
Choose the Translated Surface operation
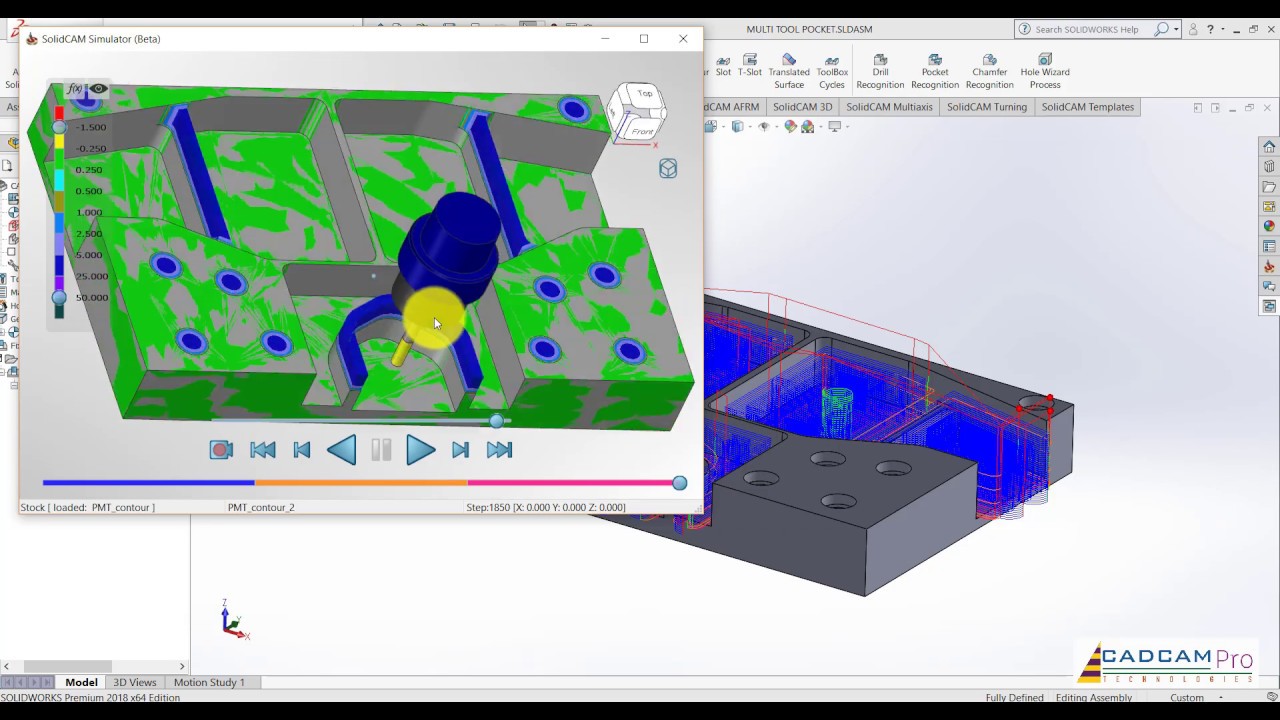click(x=789, y=72)
